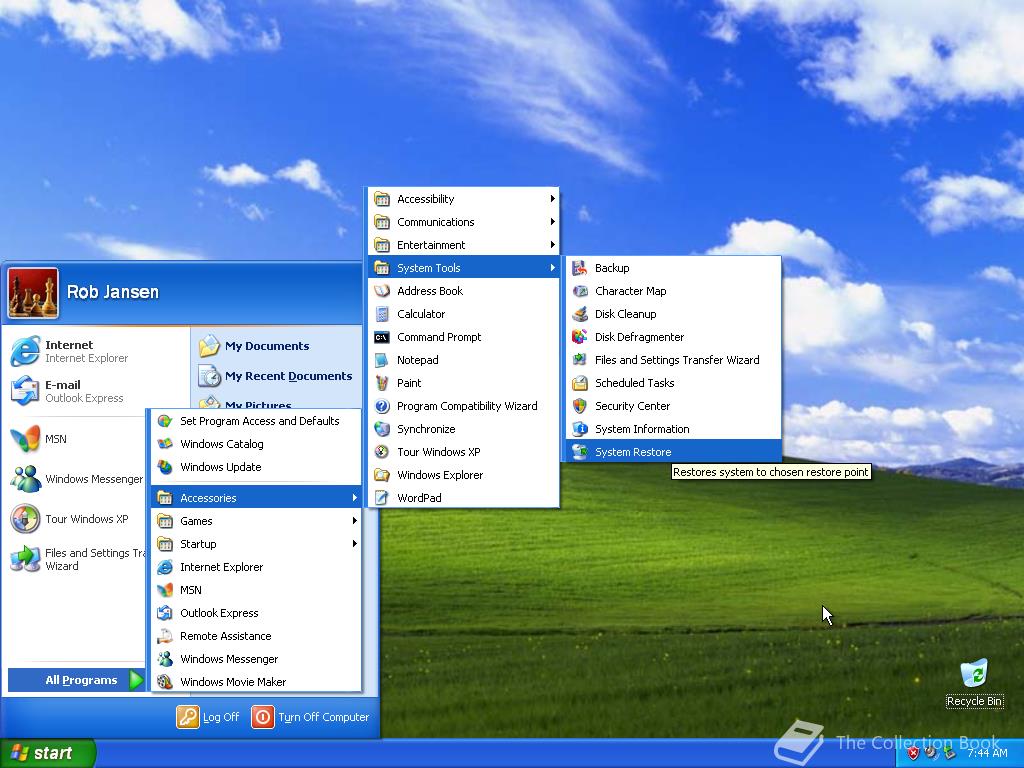
Task: Click the Outlook Express icon in All Programs
Action: point(165,613)
